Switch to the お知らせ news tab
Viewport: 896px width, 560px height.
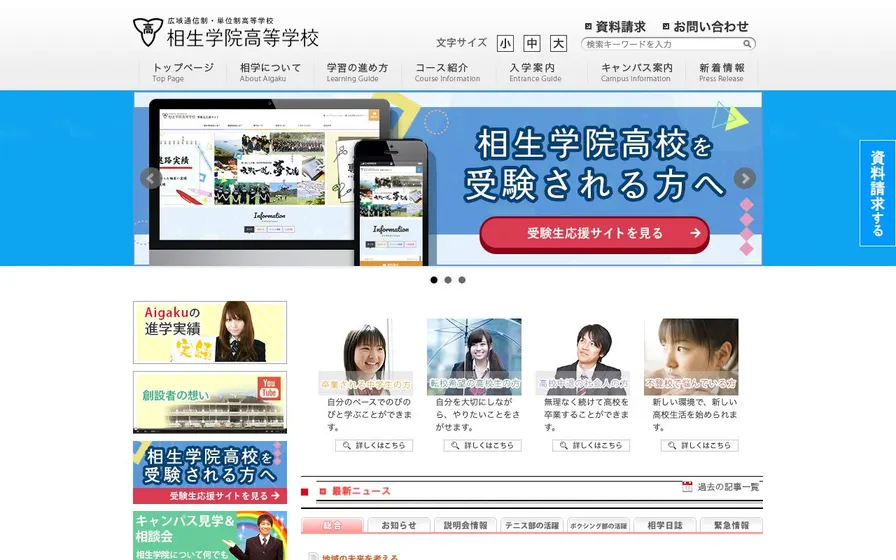[x=398, y=525]
